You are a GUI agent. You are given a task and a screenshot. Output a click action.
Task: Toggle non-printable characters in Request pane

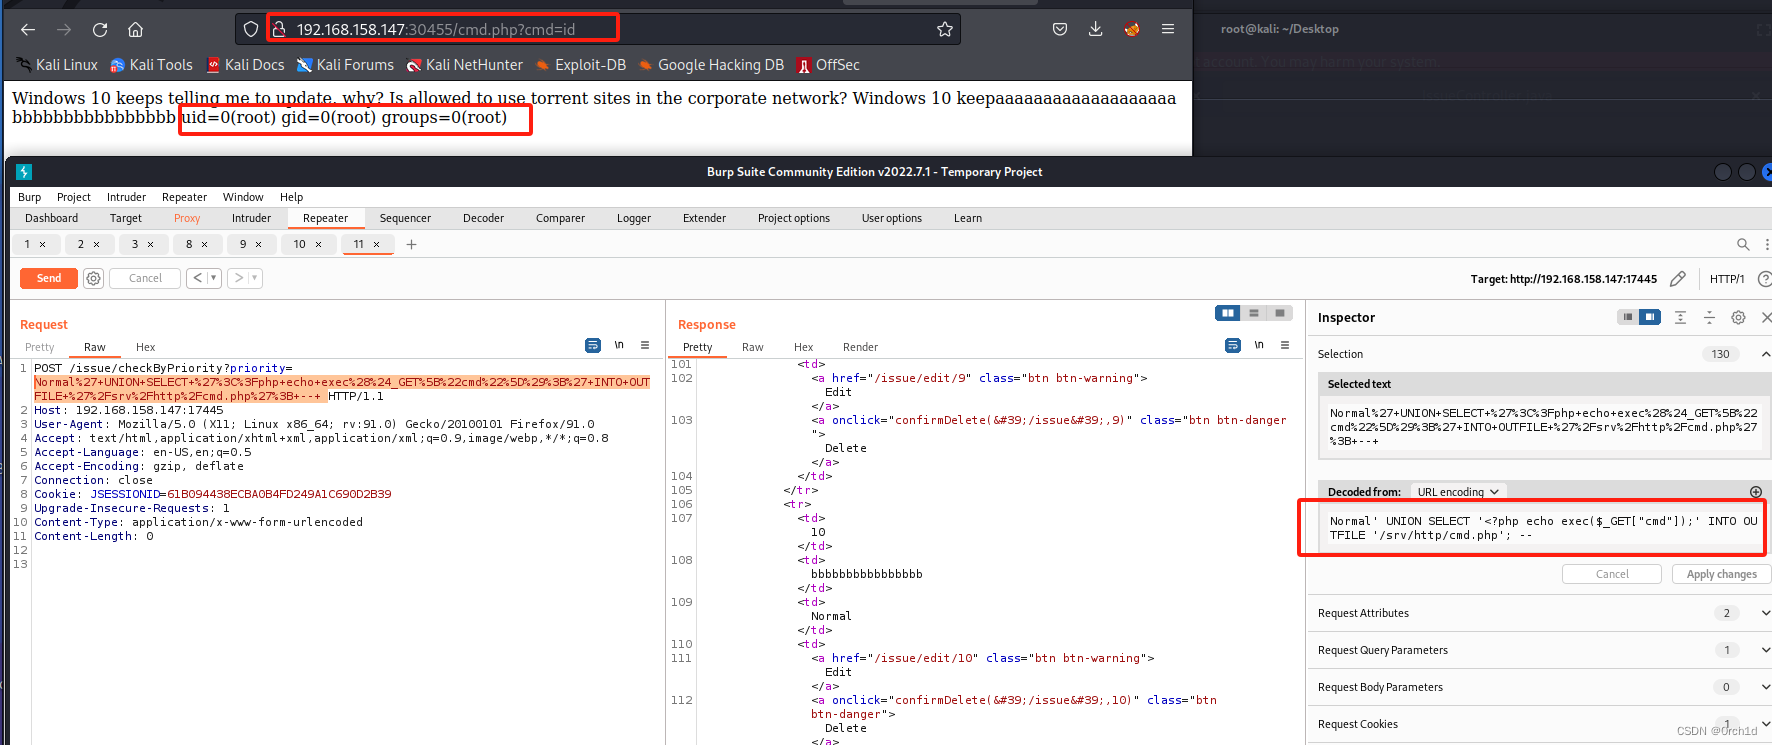(619, 345)
